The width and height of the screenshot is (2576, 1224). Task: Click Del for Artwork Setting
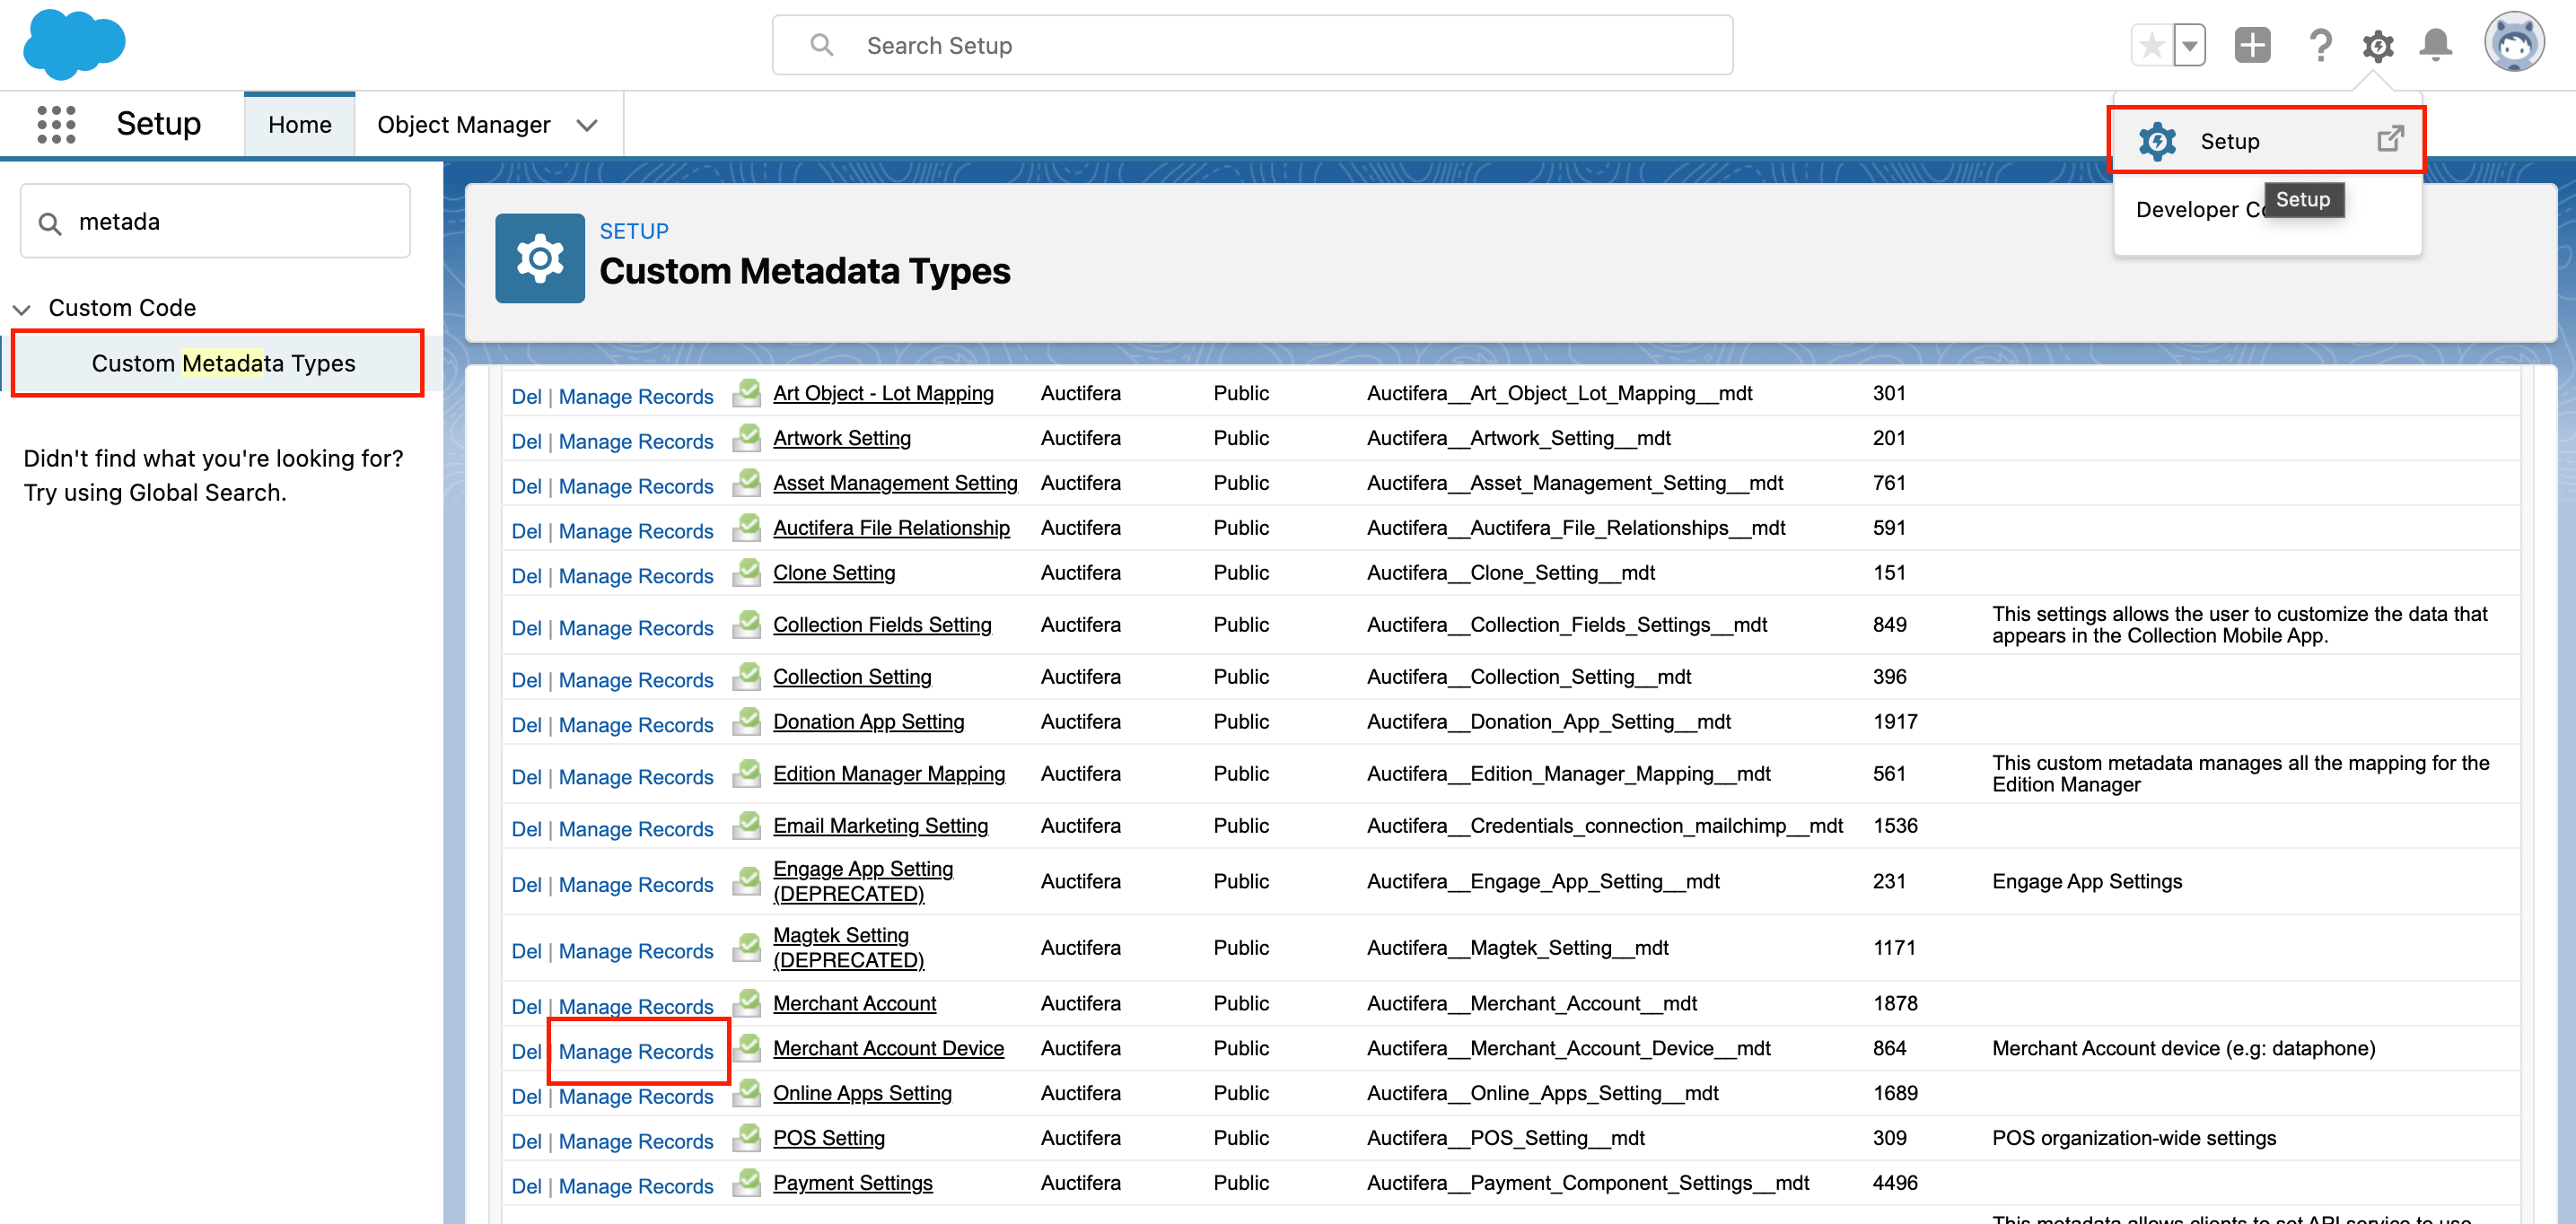point(526,441)
